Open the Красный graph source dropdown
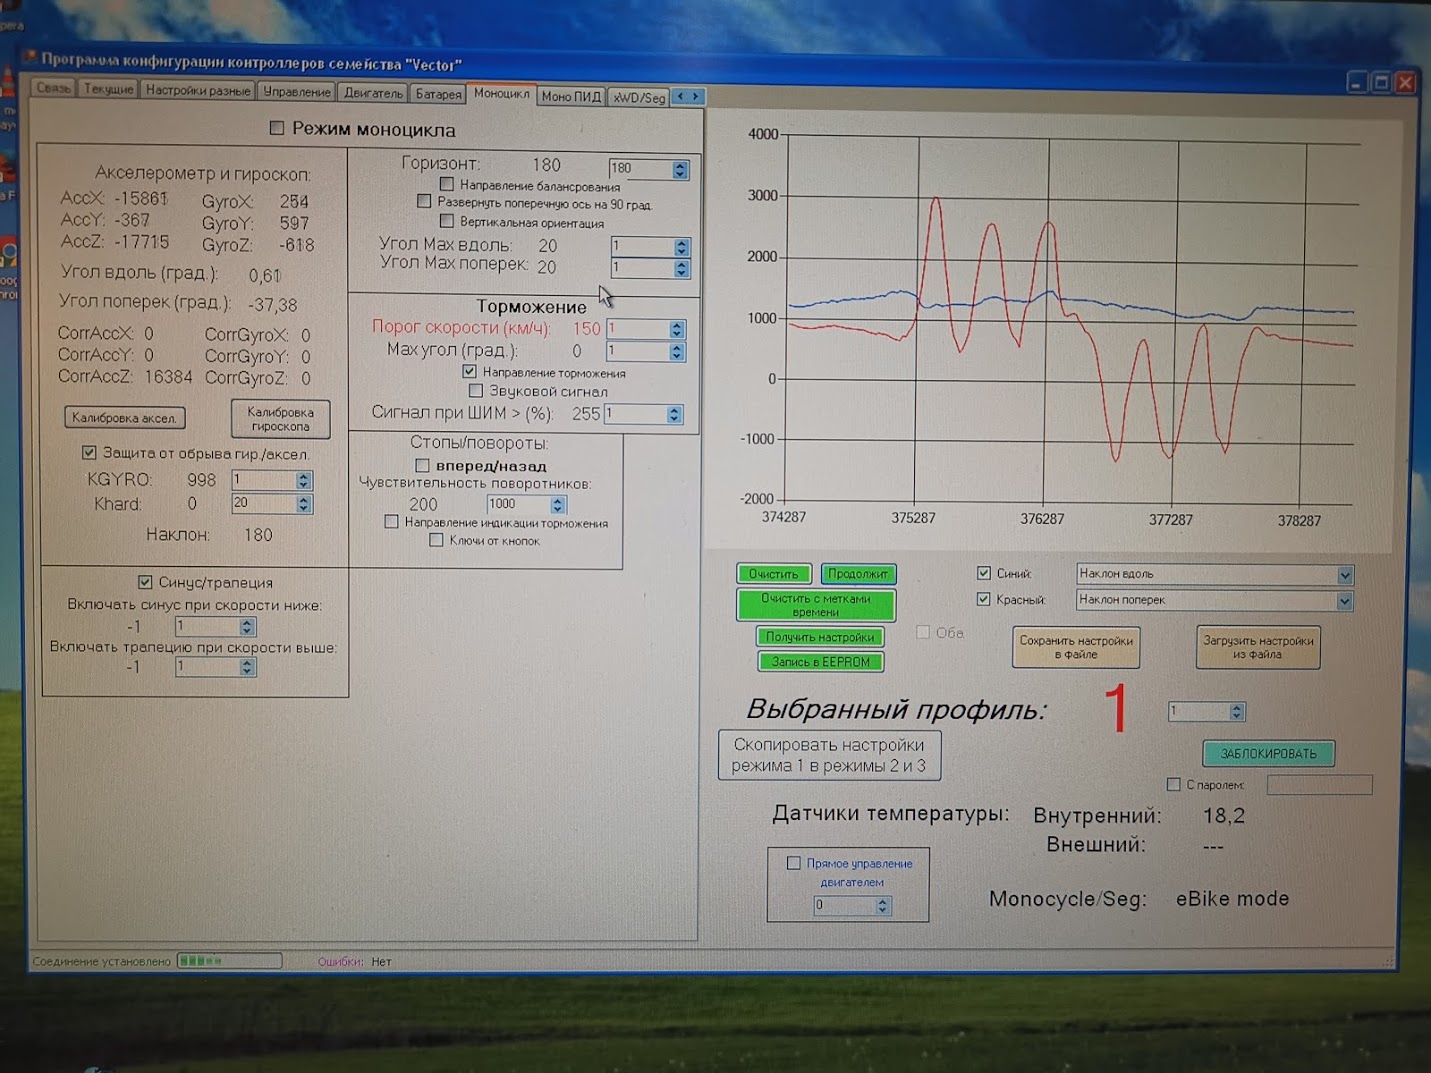Viewport: 1431px width, 1073px height. click(x=1344, y=601)
